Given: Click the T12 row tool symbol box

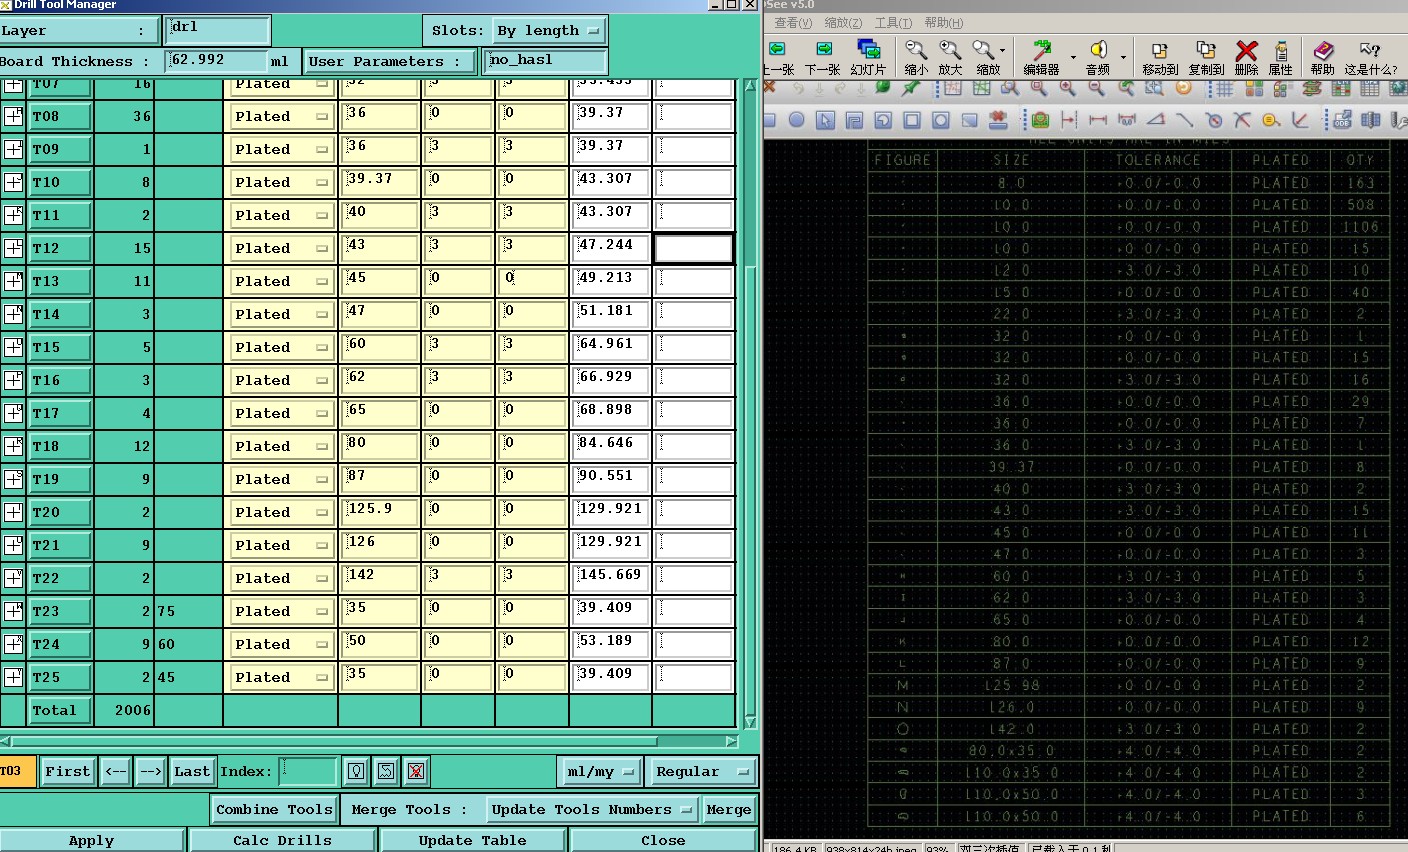Looking at the screenshot, I should (x=13, y=248).
